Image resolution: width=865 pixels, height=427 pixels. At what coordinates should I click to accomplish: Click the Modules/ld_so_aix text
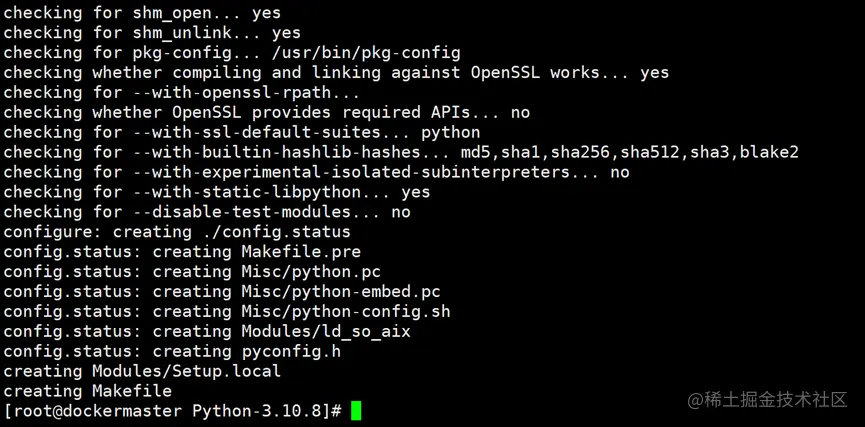tap(326, 332)
